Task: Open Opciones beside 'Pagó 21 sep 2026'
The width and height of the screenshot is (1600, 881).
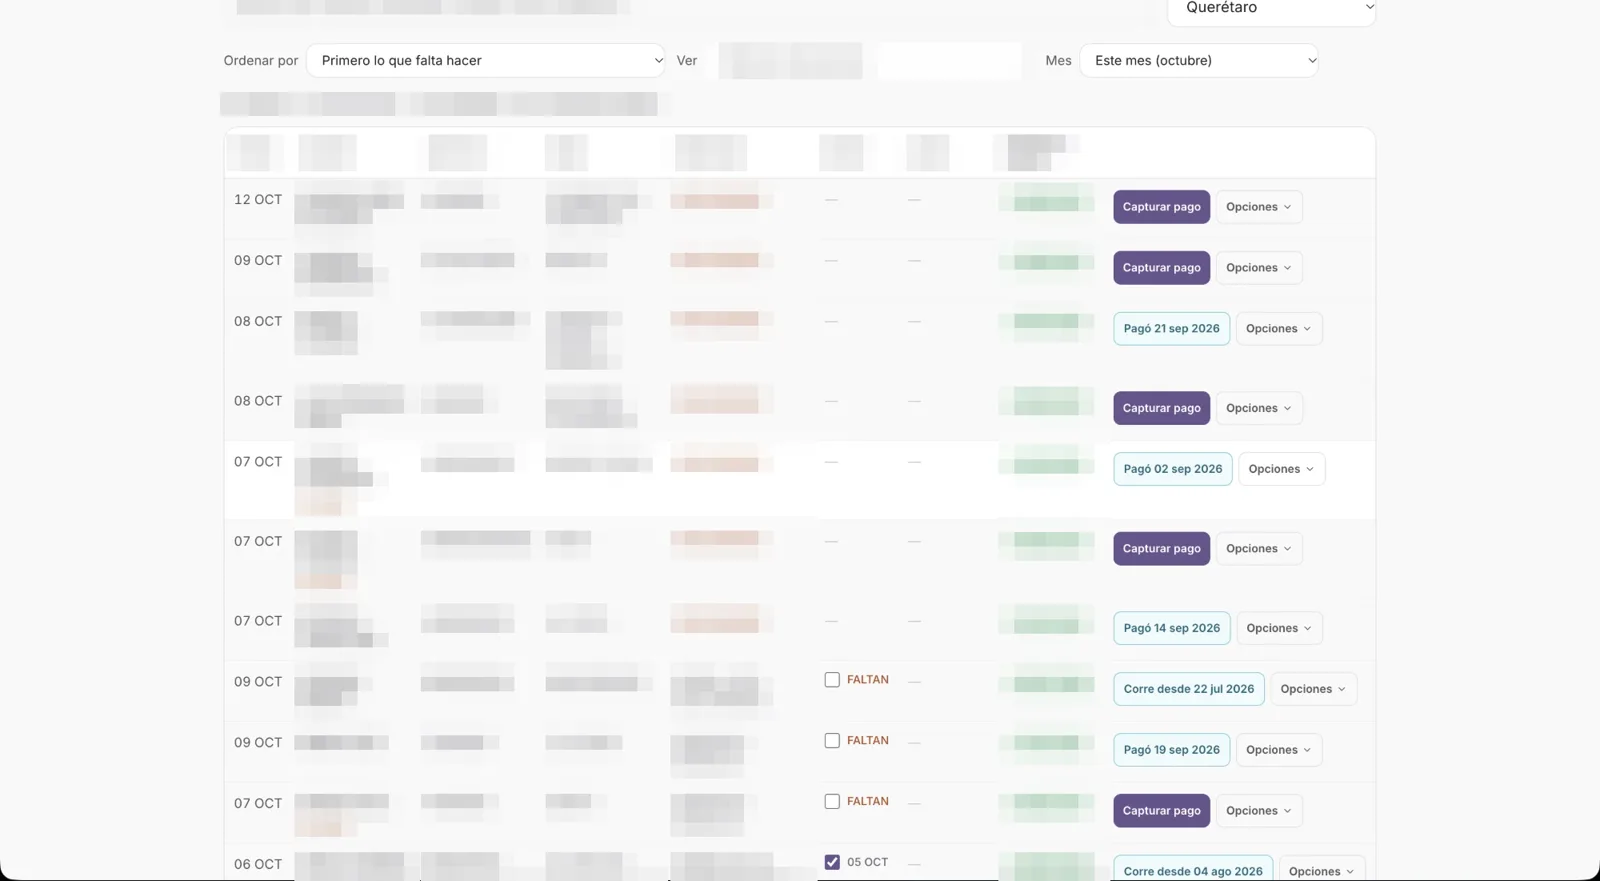Action: (1279, 329)
